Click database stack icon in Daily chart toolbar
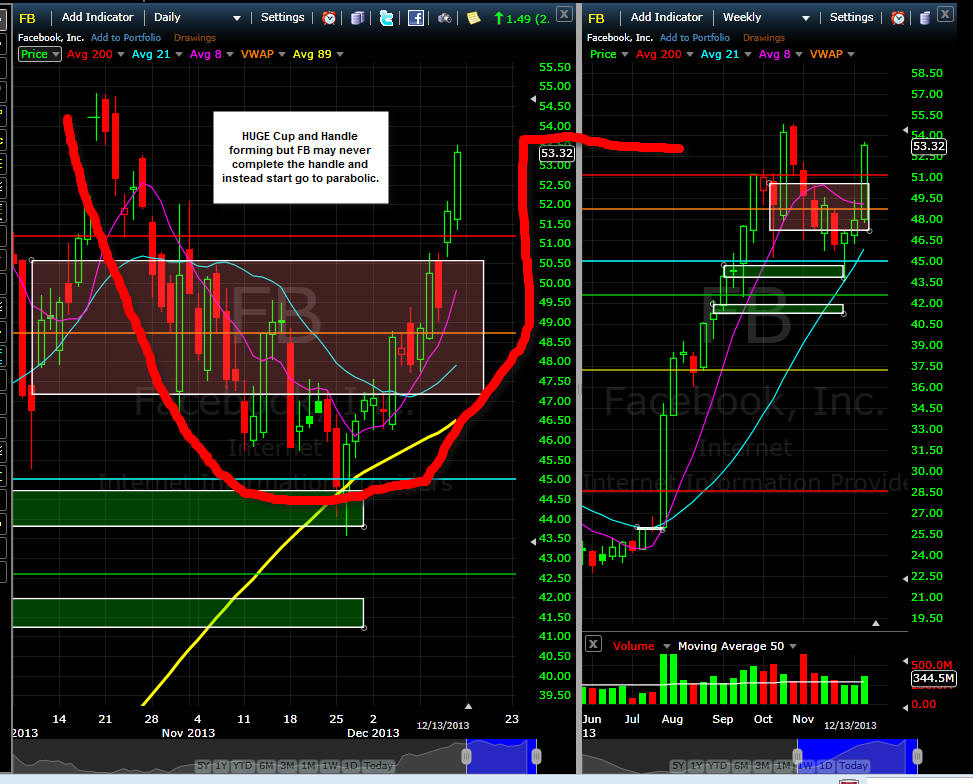973x784 pixels. click(357, 18)
